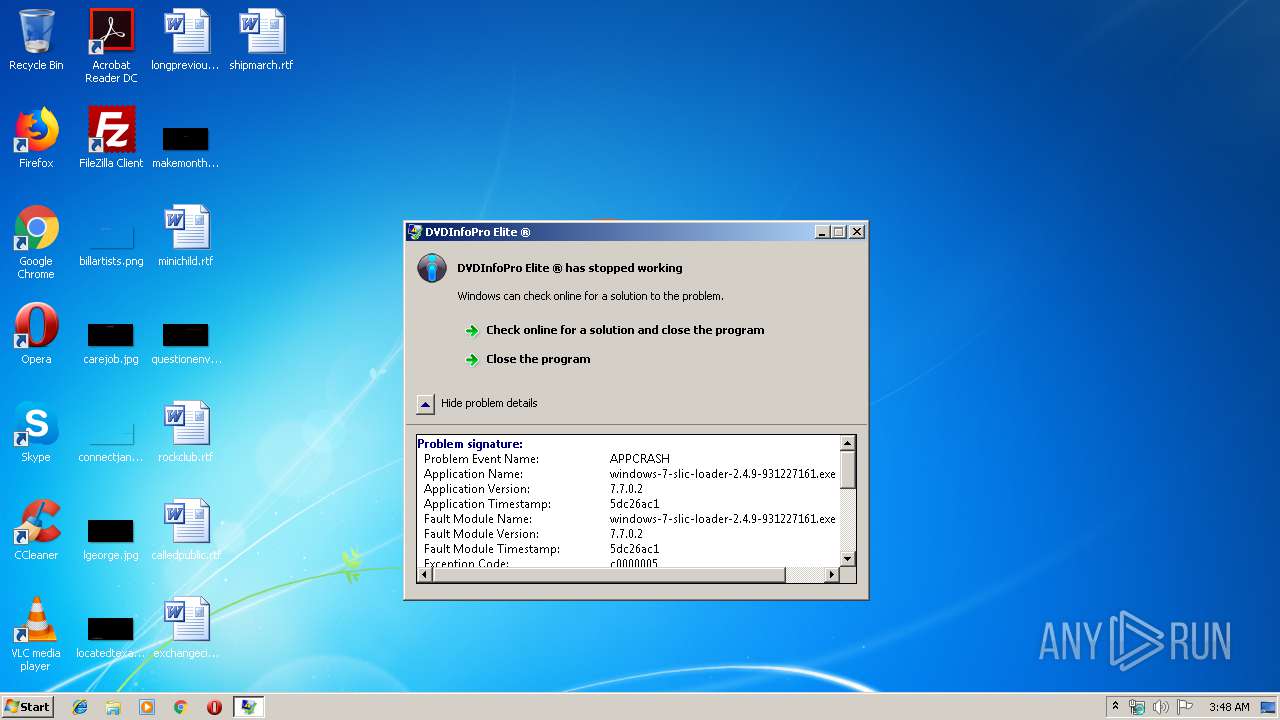Viewport: 1280px width, 720px height.
Task: Select the connectjan file icon
Action: (111, 442)
